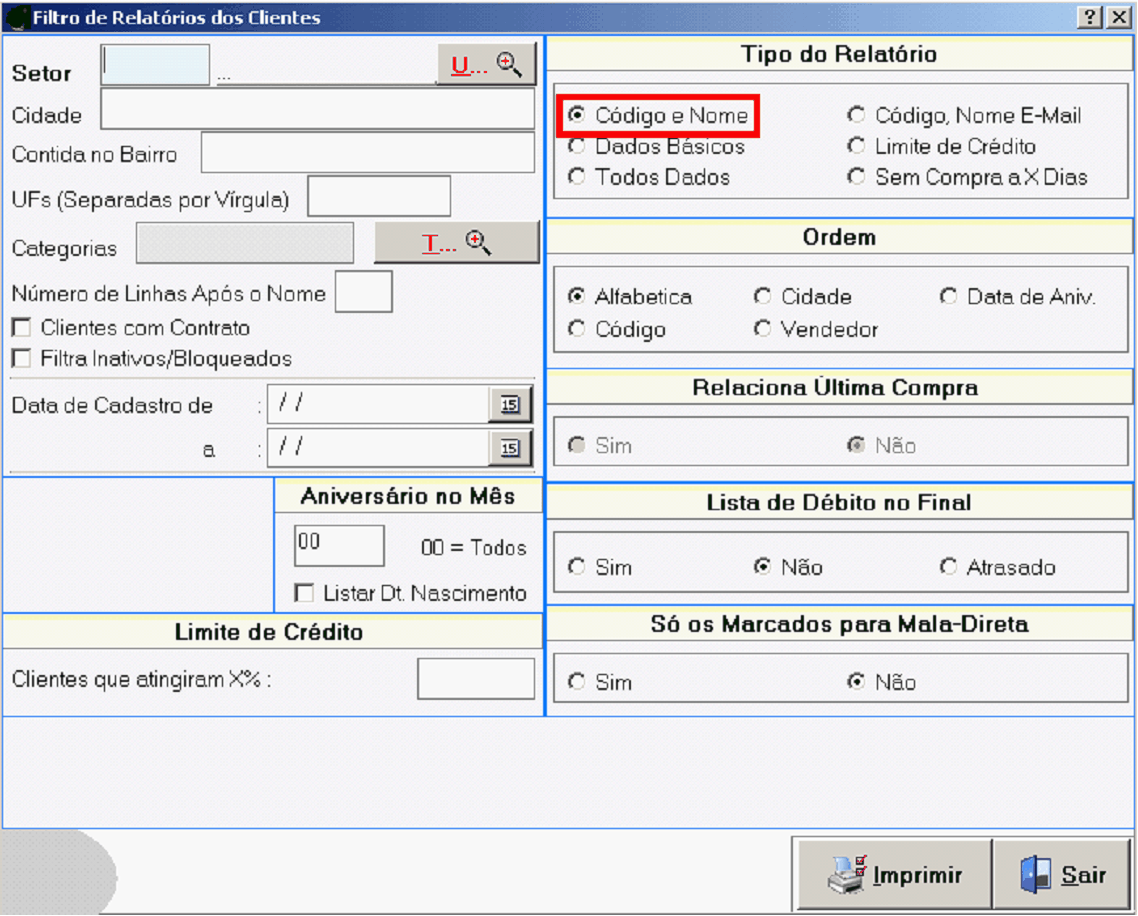
Task: Click the Contida no Bairro field
Action: [367, 153]
